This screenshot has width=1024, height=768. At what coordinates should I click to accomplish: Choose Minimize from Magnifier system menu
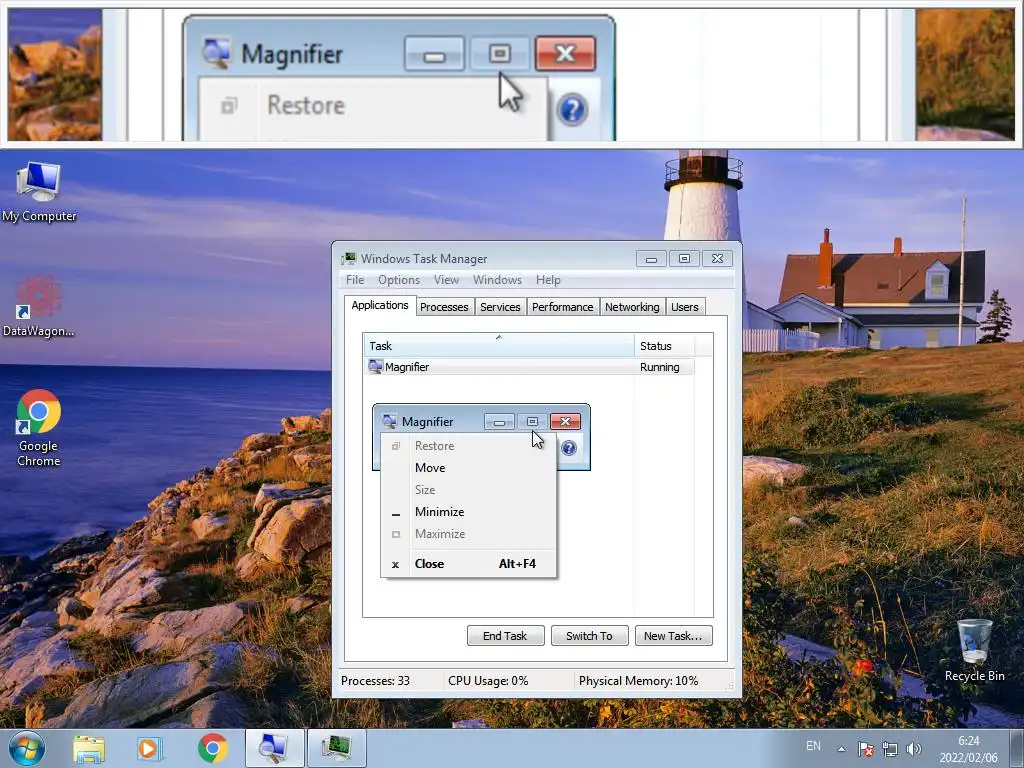(468, 512)
